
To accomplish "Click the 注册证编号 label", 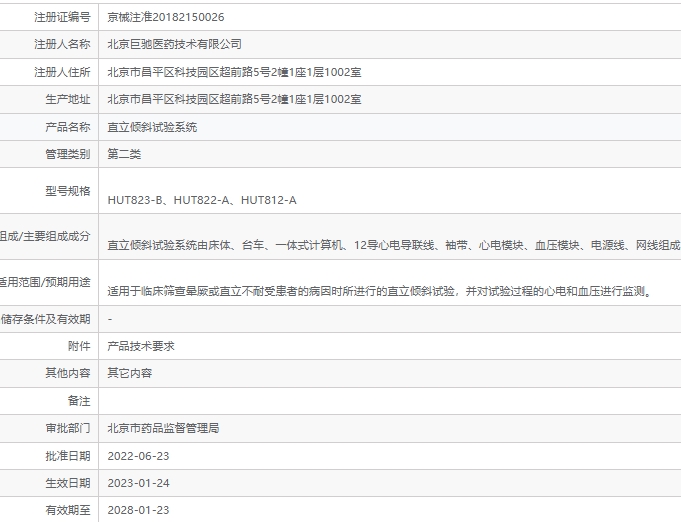I will (62, 17).
